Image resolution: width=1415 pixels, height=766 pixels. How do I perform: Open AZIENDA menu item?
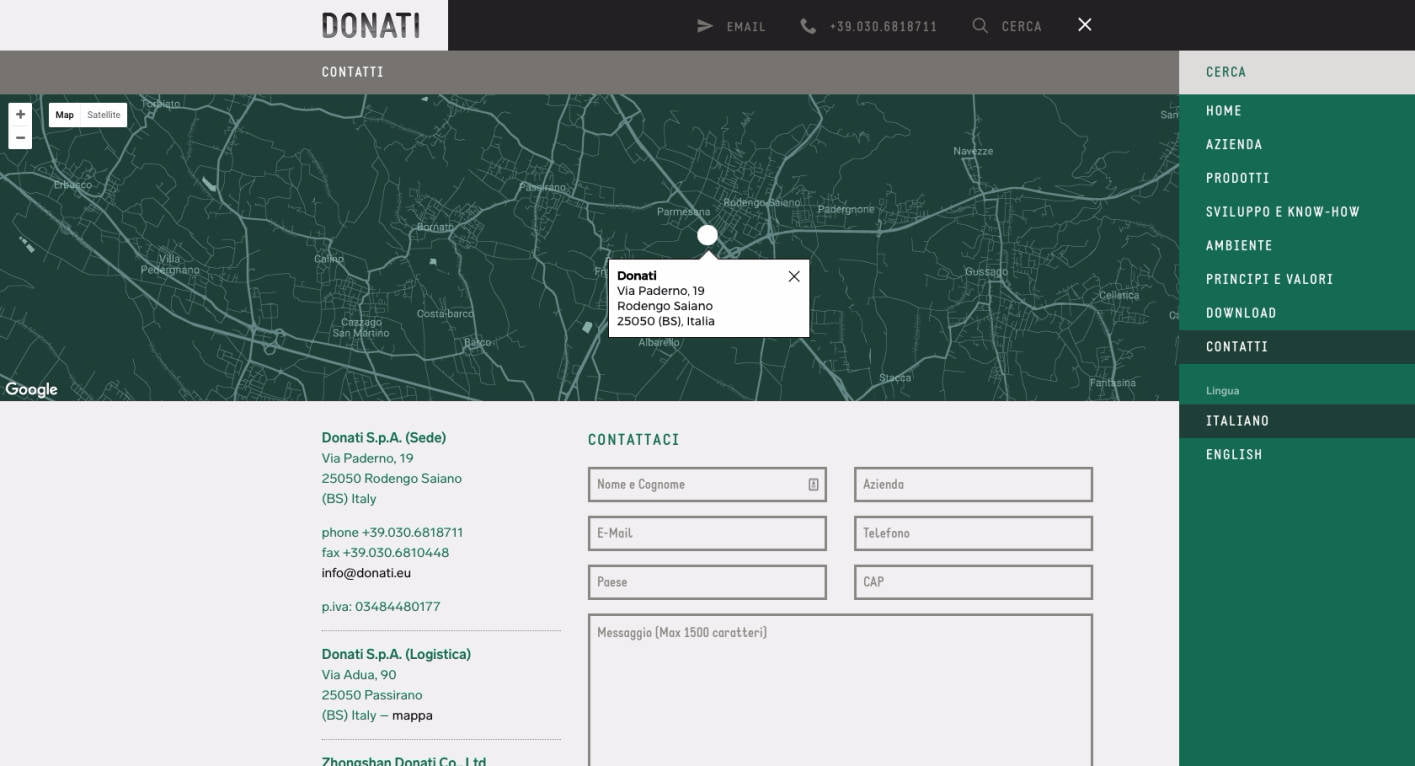[1297, 145]
